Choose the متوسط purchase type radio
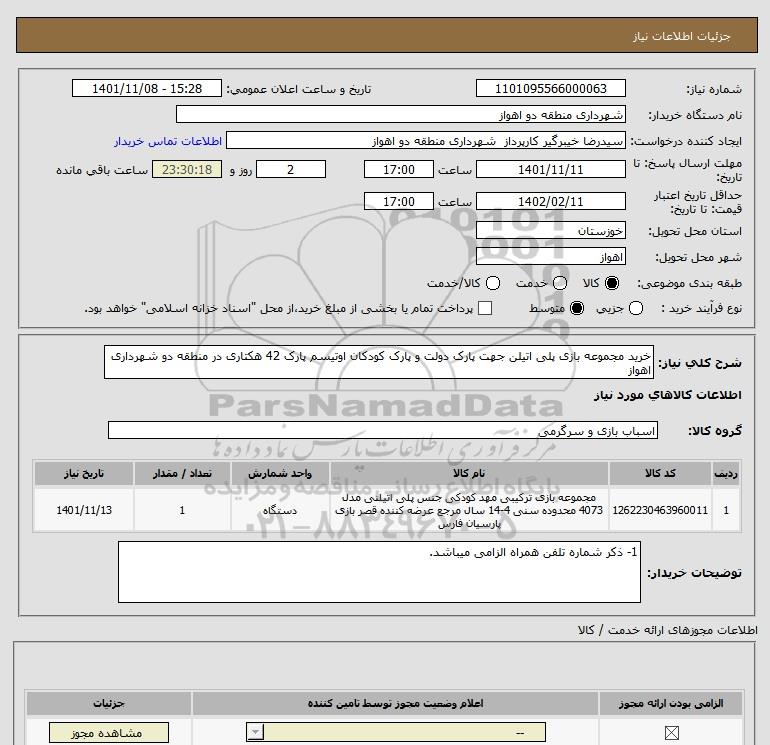770x745 pixels. pos(577,308)
